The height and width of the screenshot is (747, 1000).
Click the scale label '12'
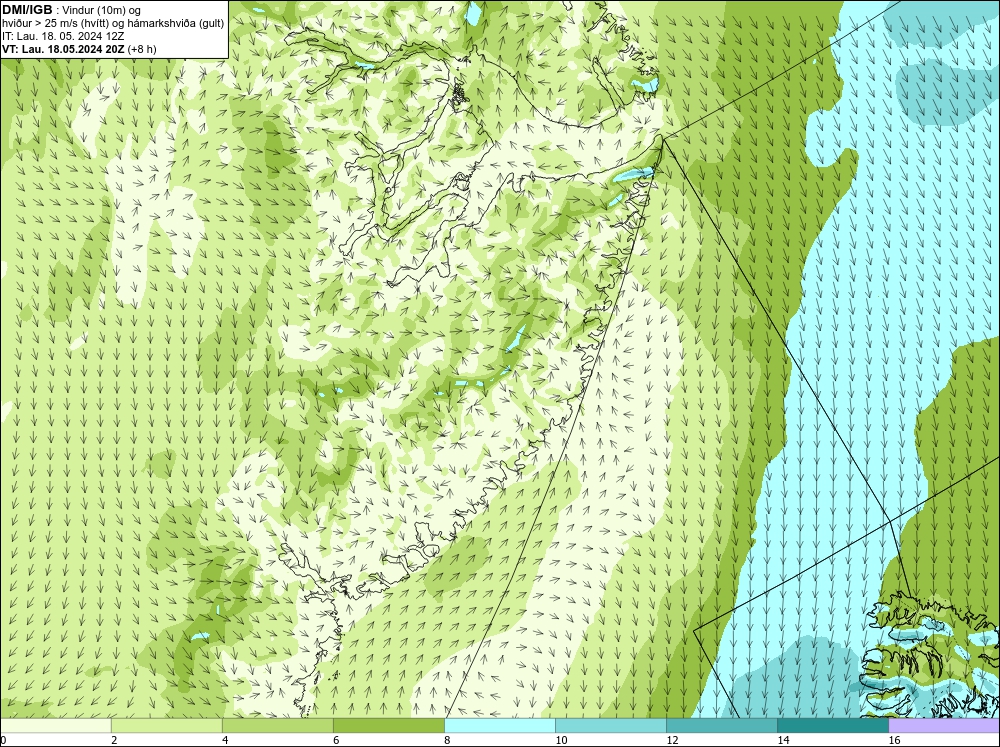(x=672, y=740)
